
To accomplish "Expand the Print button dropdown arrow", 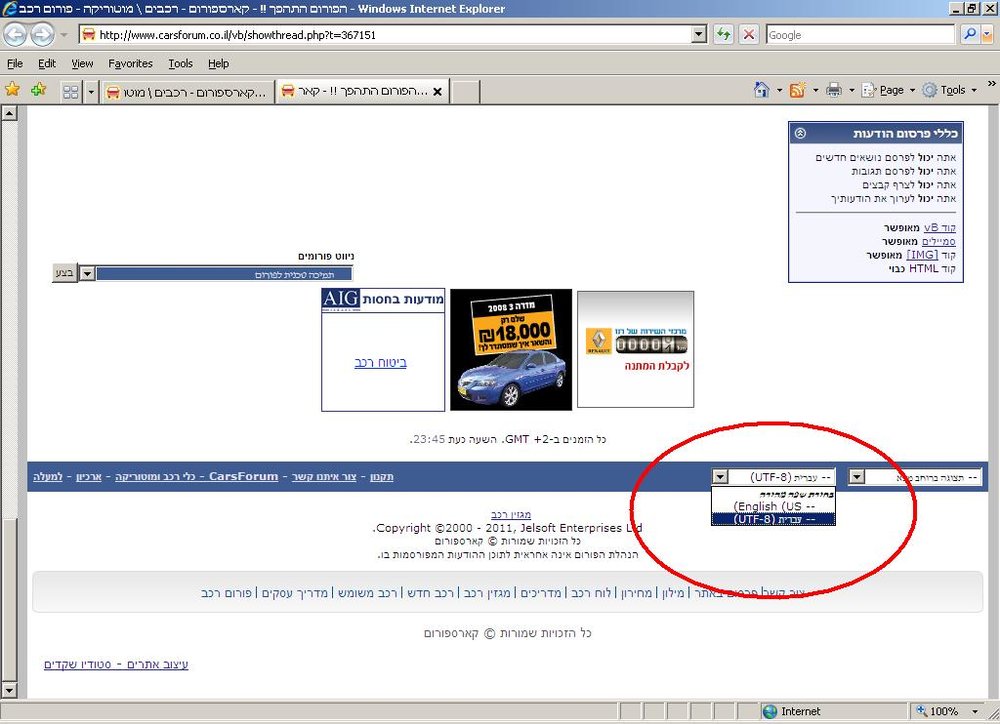I will pyautogui.click(x=851, y=91).
